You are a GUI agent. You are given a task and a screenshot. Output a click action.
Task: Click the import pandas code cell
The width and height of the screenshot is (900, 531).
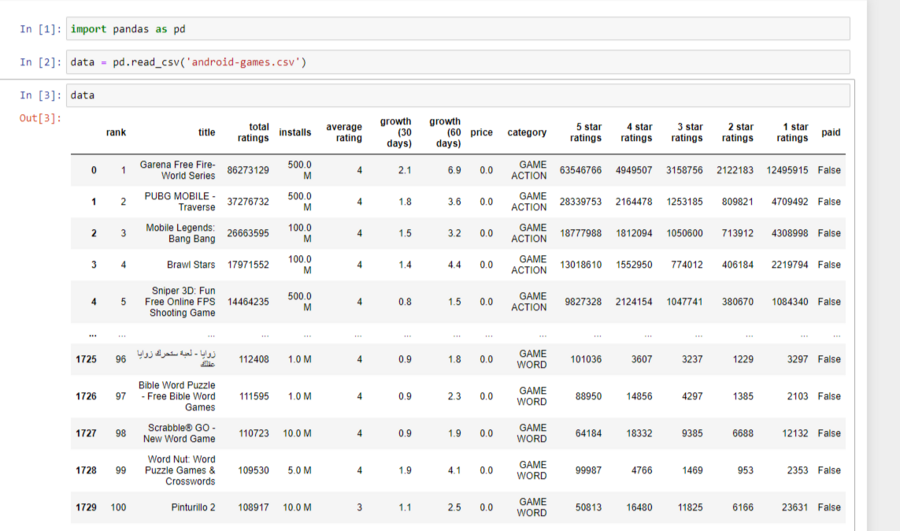457,29
